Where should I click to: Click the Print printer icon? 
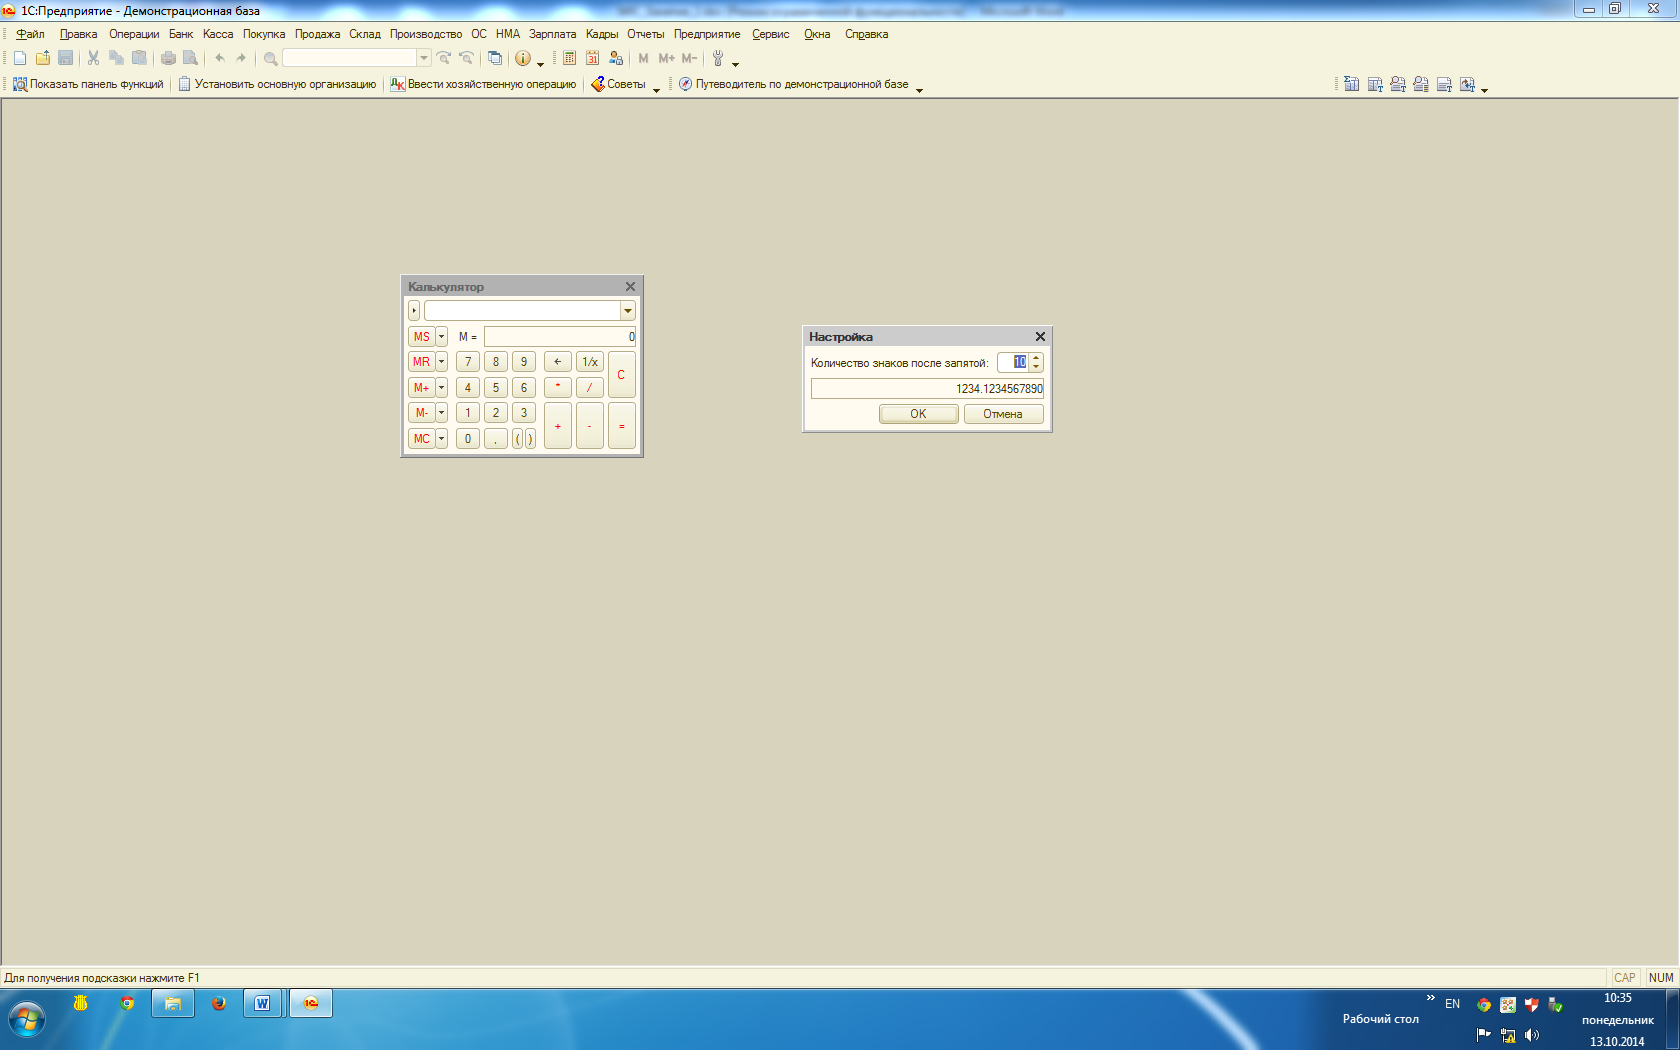[x=168, y=58]
